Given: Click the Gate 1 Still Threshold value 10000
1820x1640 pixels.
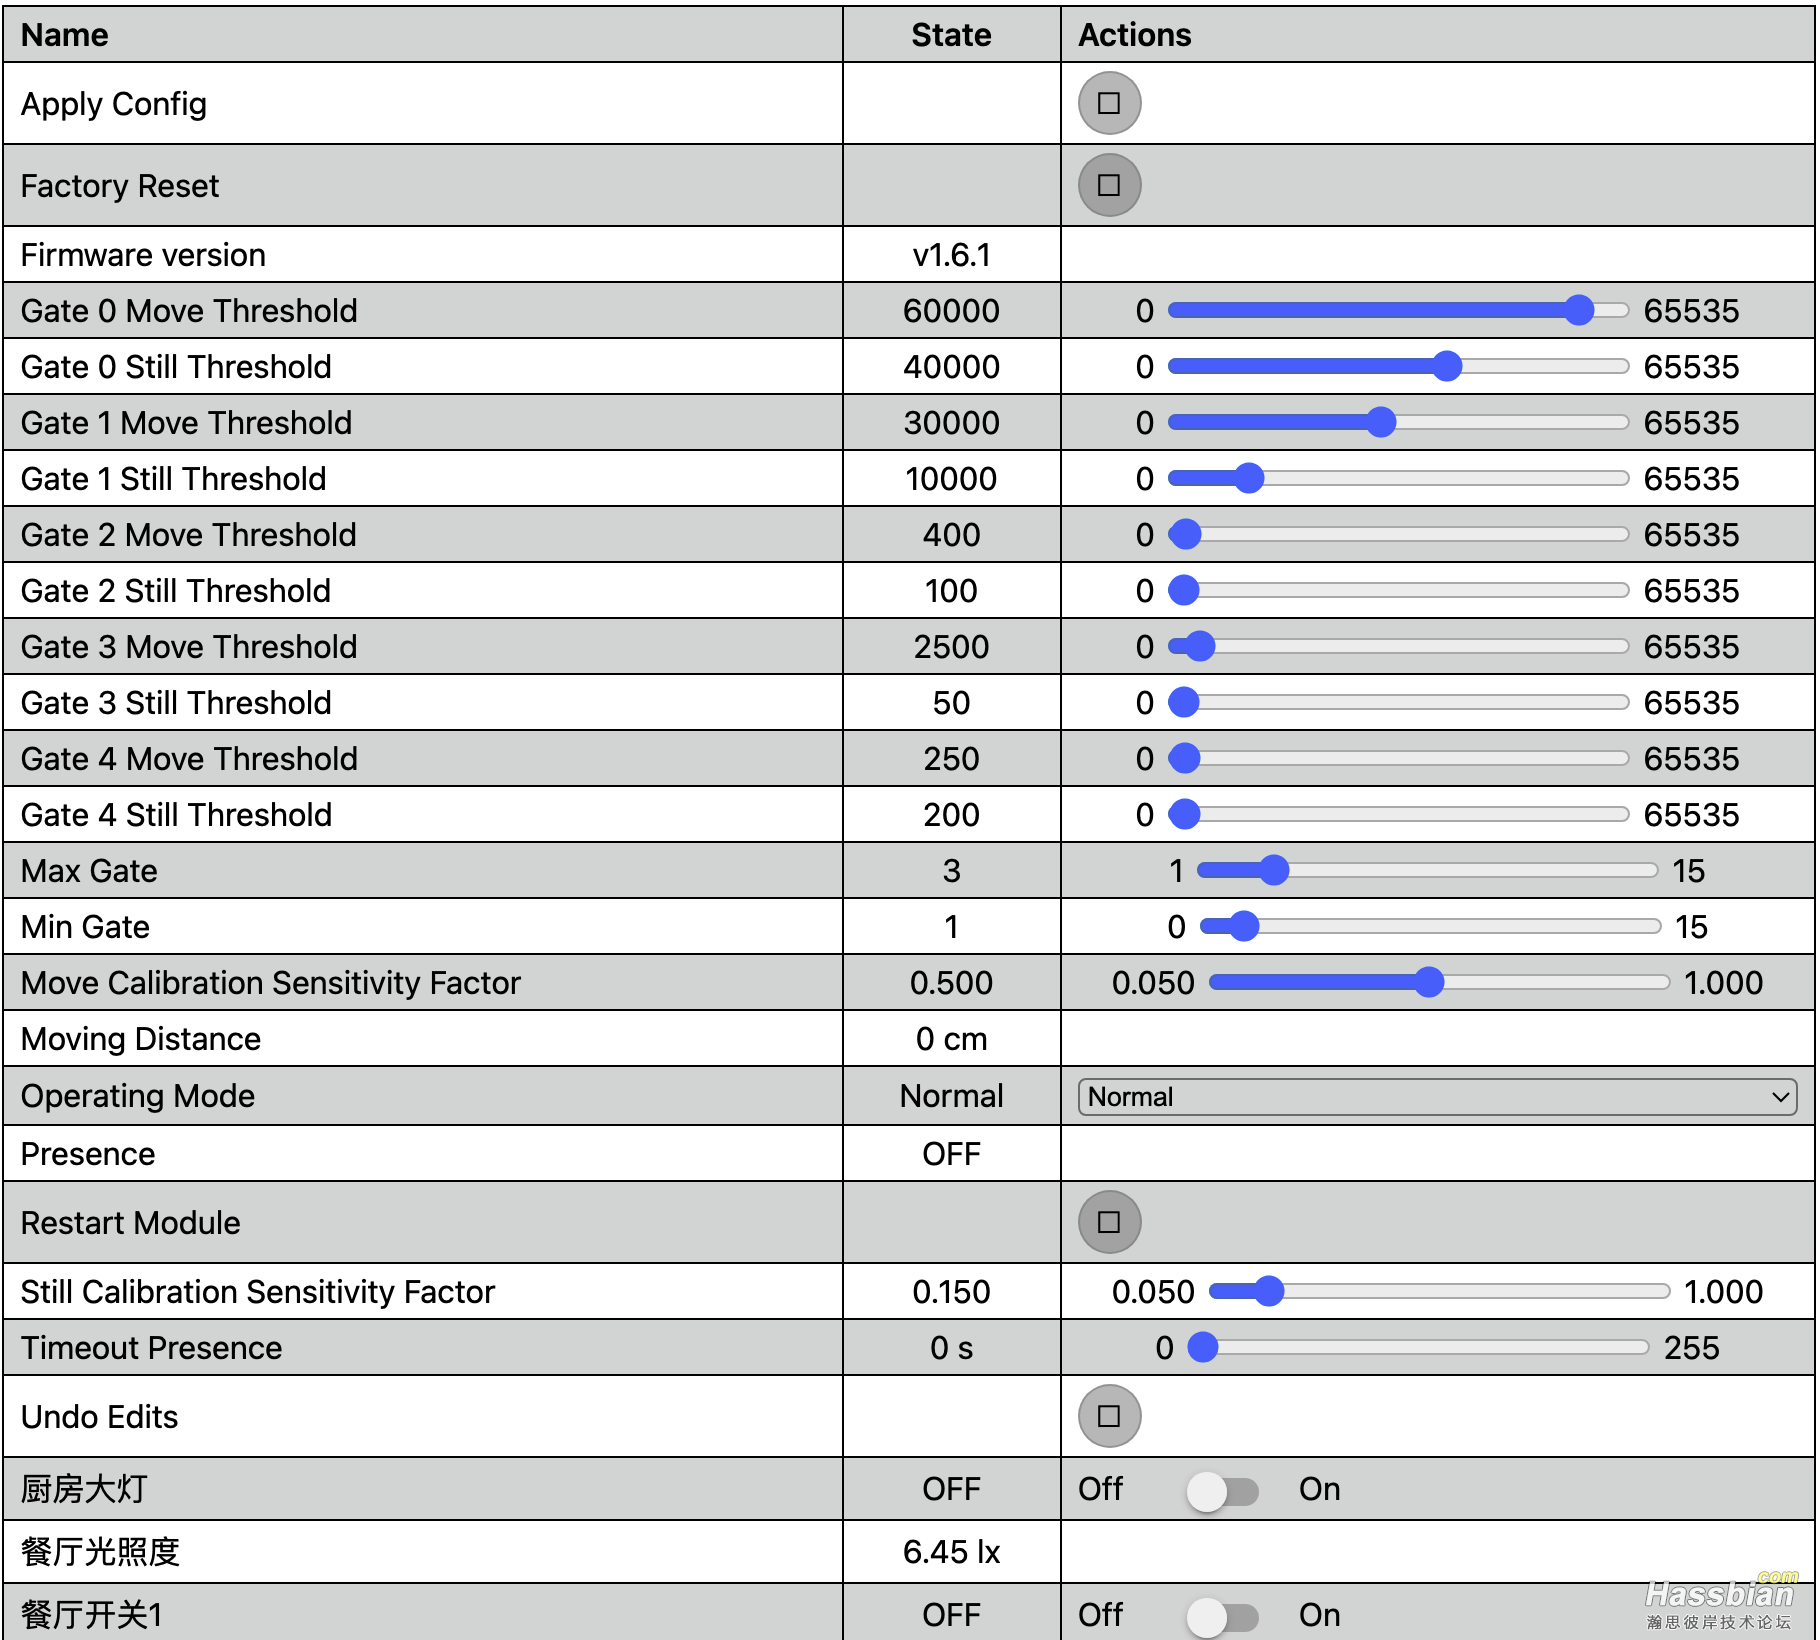Looking at the screenshot, I should (x=951, y=479).
